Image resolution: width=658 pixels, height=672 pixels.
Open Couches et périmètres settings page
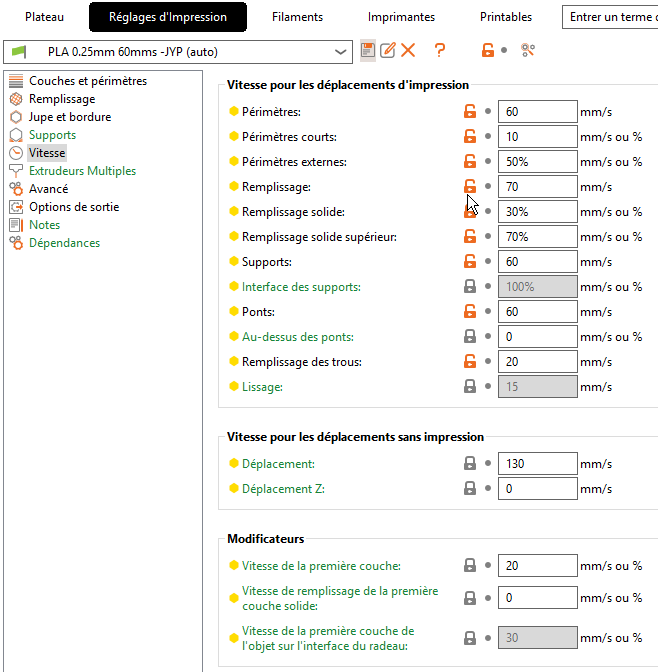point(88,81)
